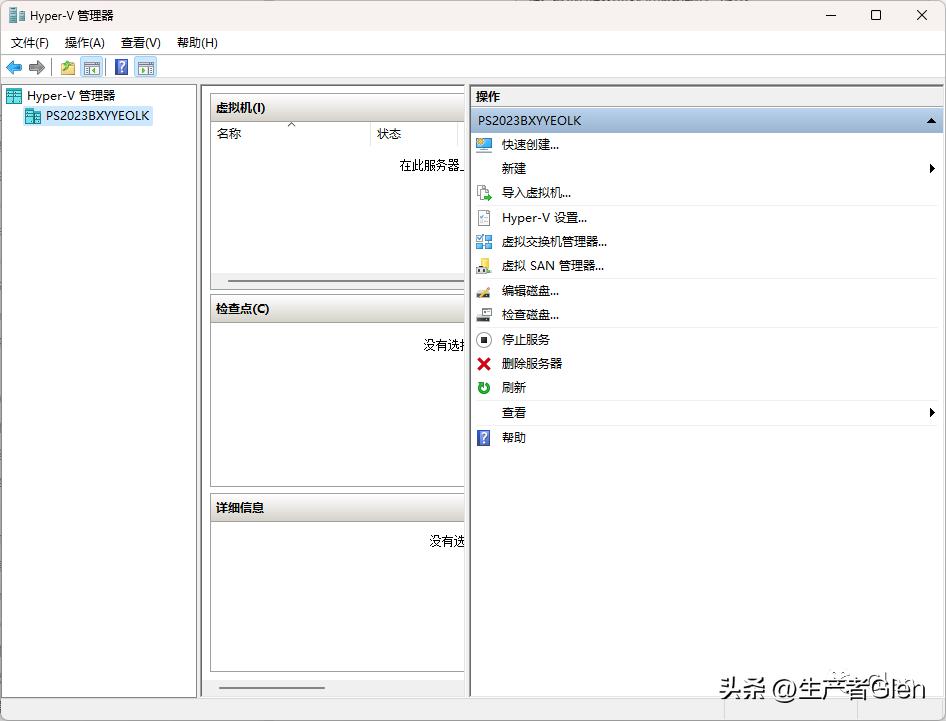The width and height of the screenshot is (946, 721).
Task: Expand the 新建 submenu arrow
Action: 932,168
